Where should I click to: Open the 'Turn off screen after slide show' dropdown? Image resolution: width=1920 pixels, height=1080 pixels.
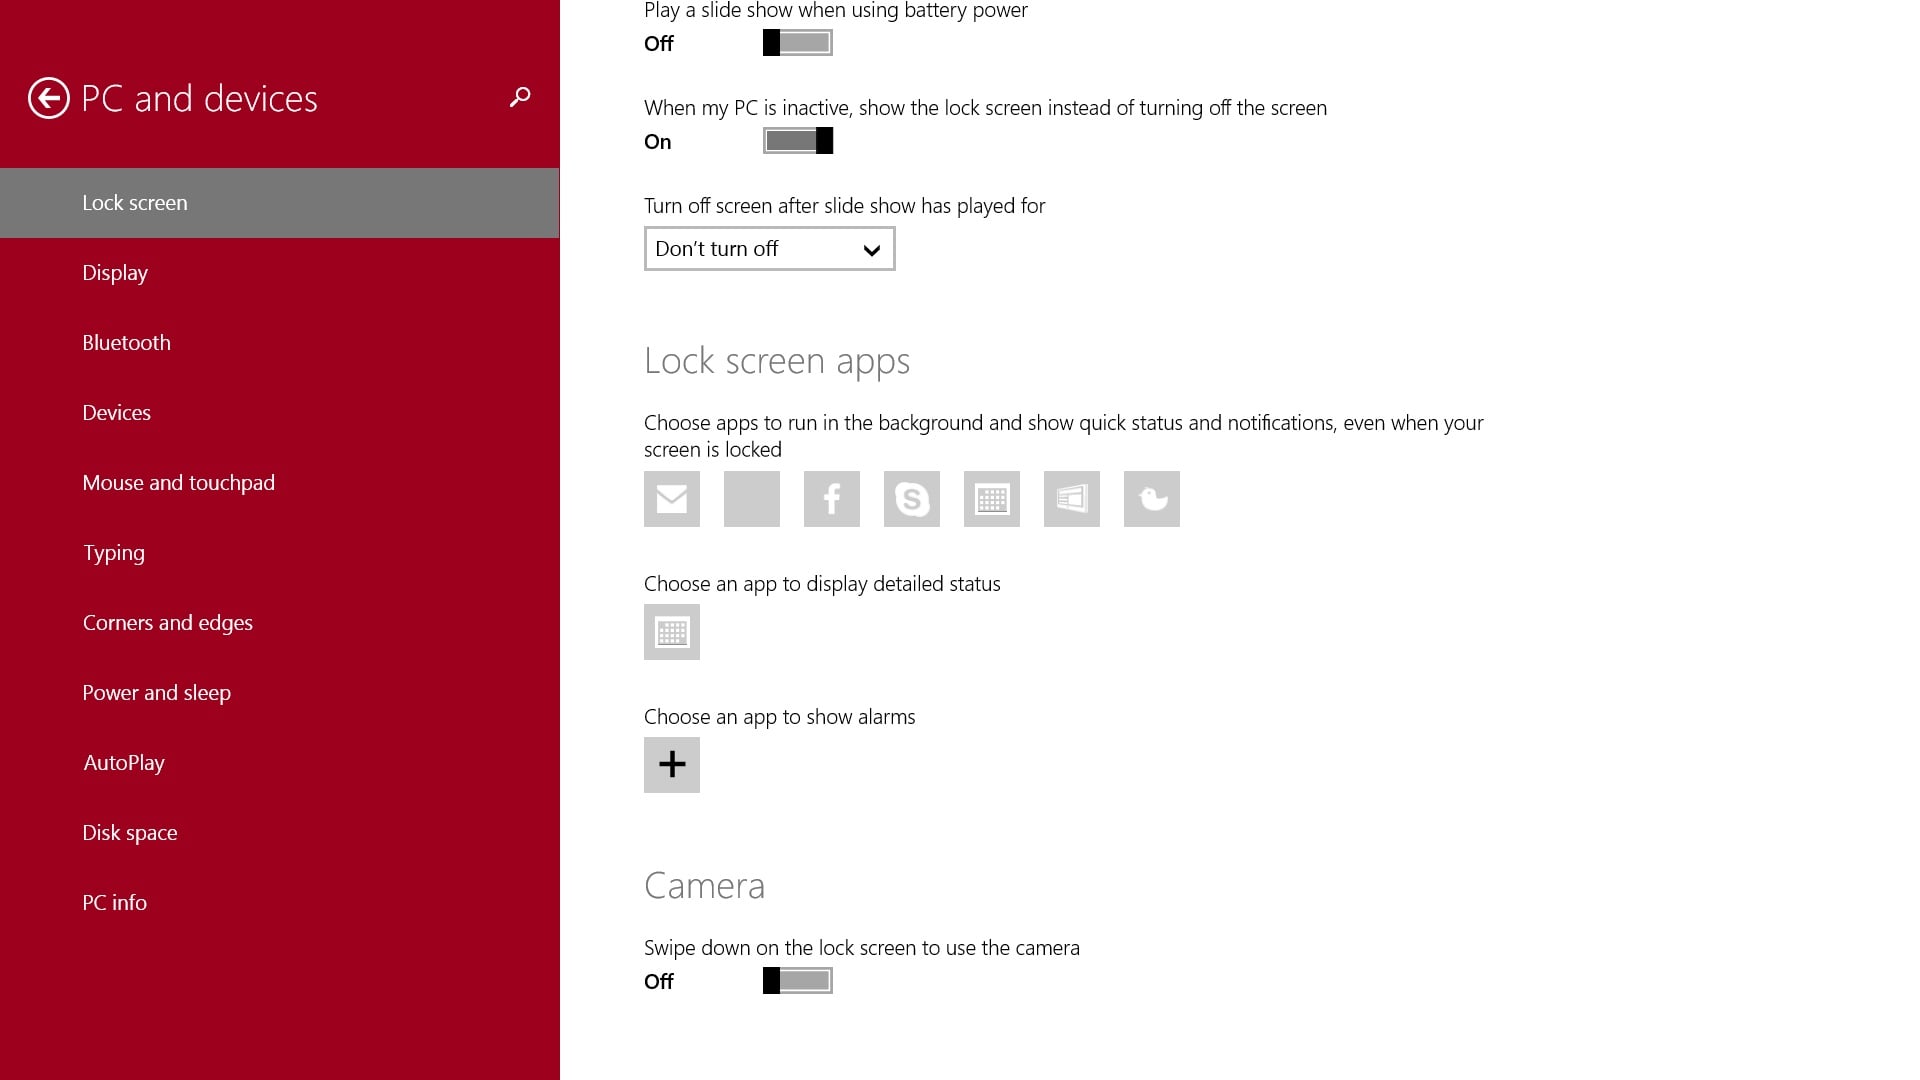point(768,248)
